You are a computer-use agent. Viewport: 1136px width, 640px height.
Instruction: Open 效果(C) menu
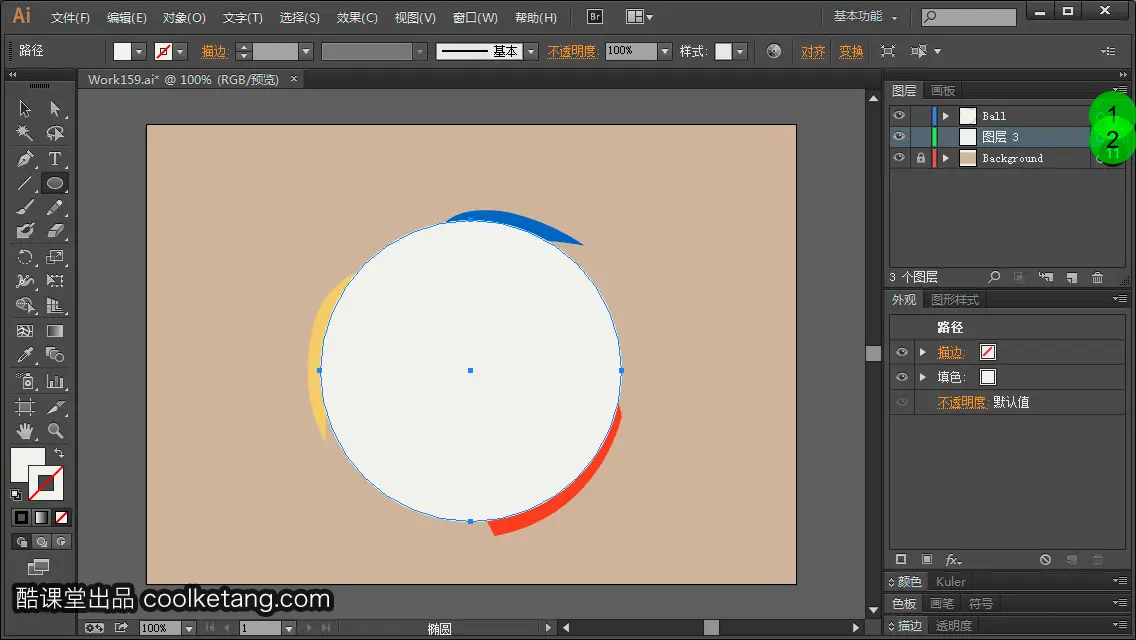click(x=357, y=17)
